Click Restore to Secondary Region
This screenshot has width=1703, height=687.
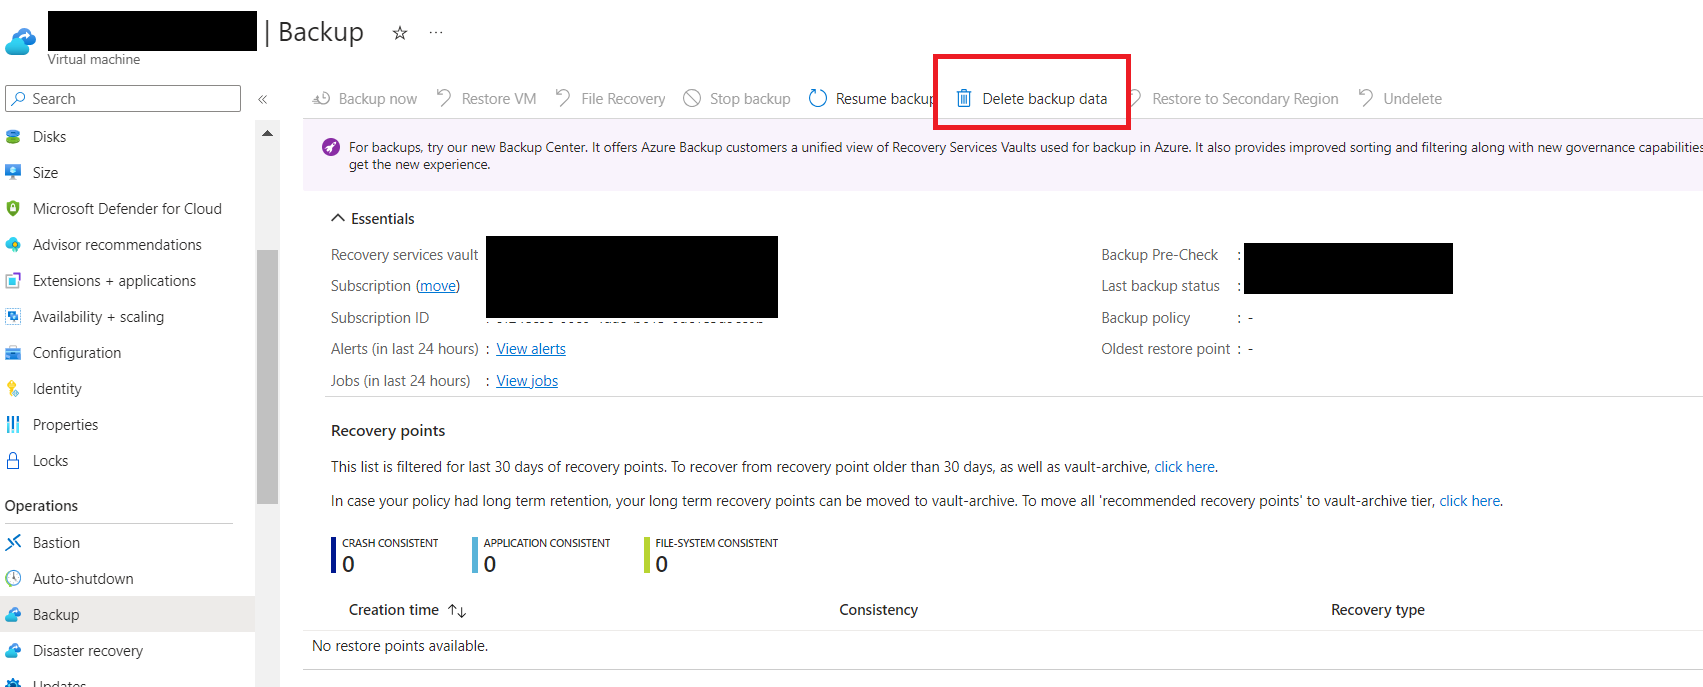tap(1234, 99)
